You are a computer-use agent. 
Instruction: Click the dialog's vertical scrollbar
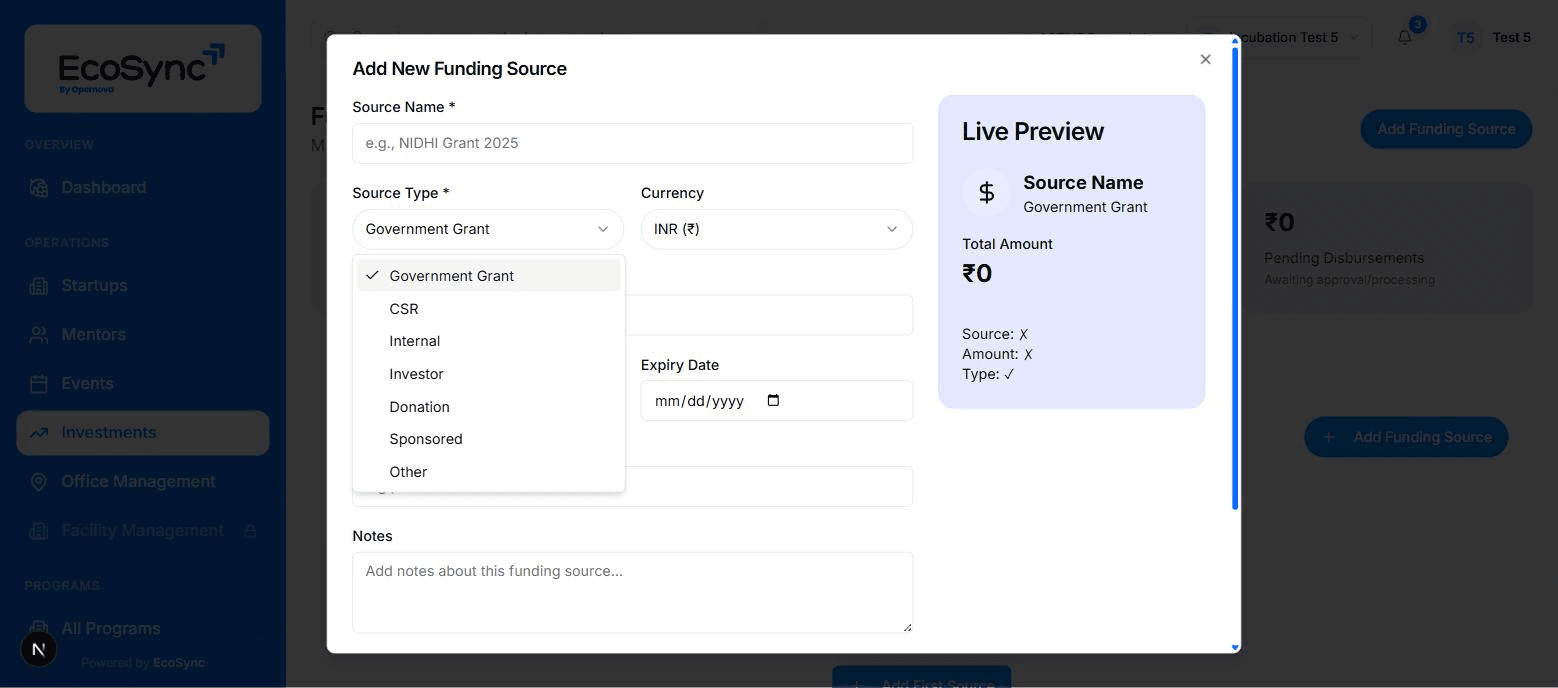1235,280
